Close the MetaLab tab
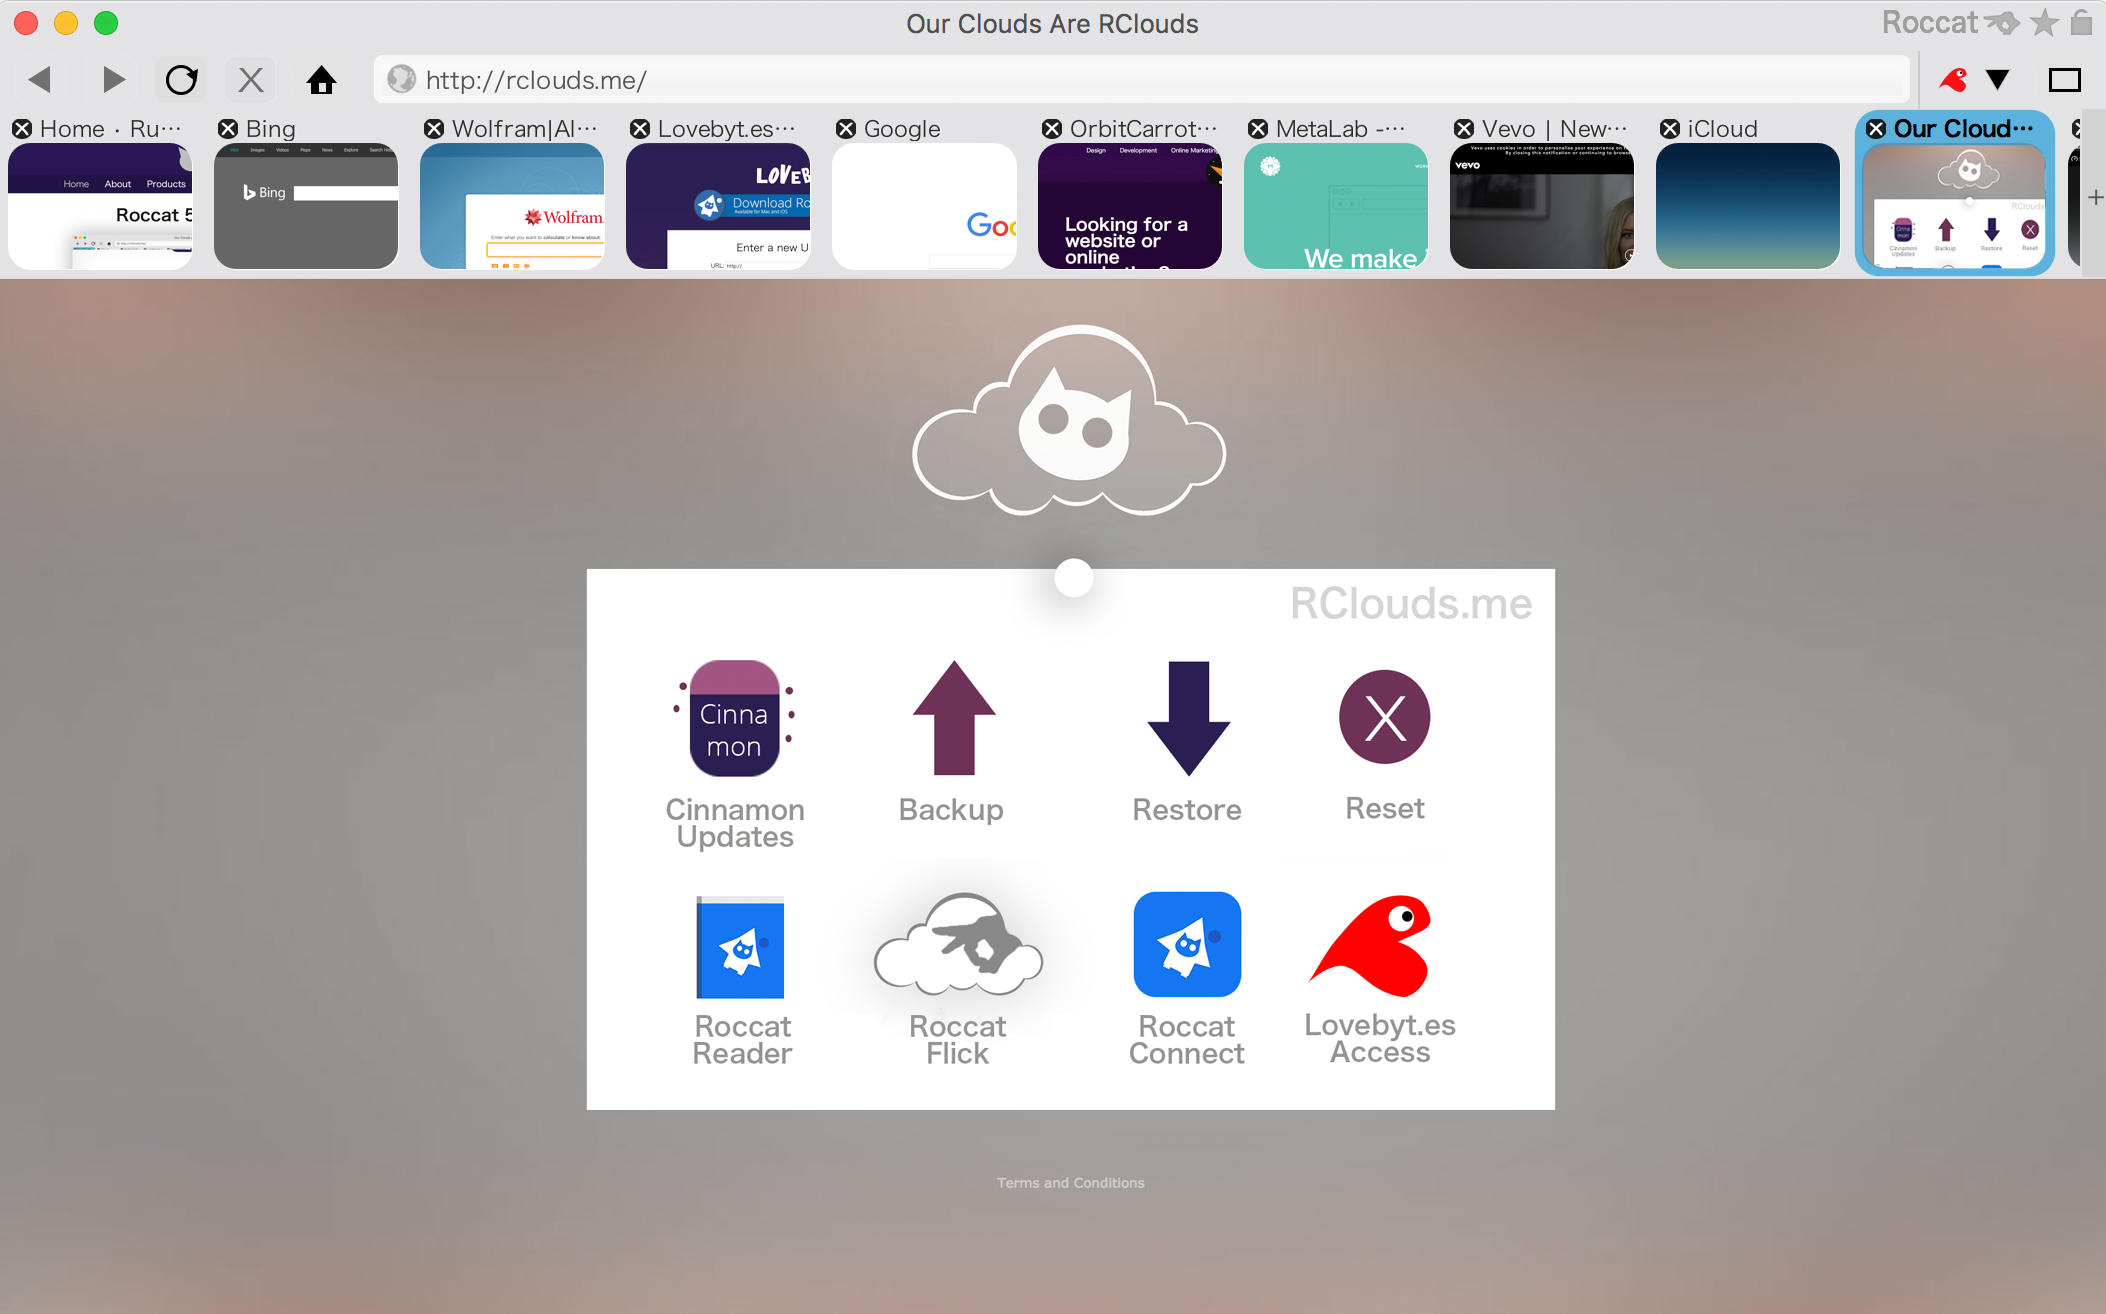Viewport: 2106px width, 1314px height. pos(1258,129)
